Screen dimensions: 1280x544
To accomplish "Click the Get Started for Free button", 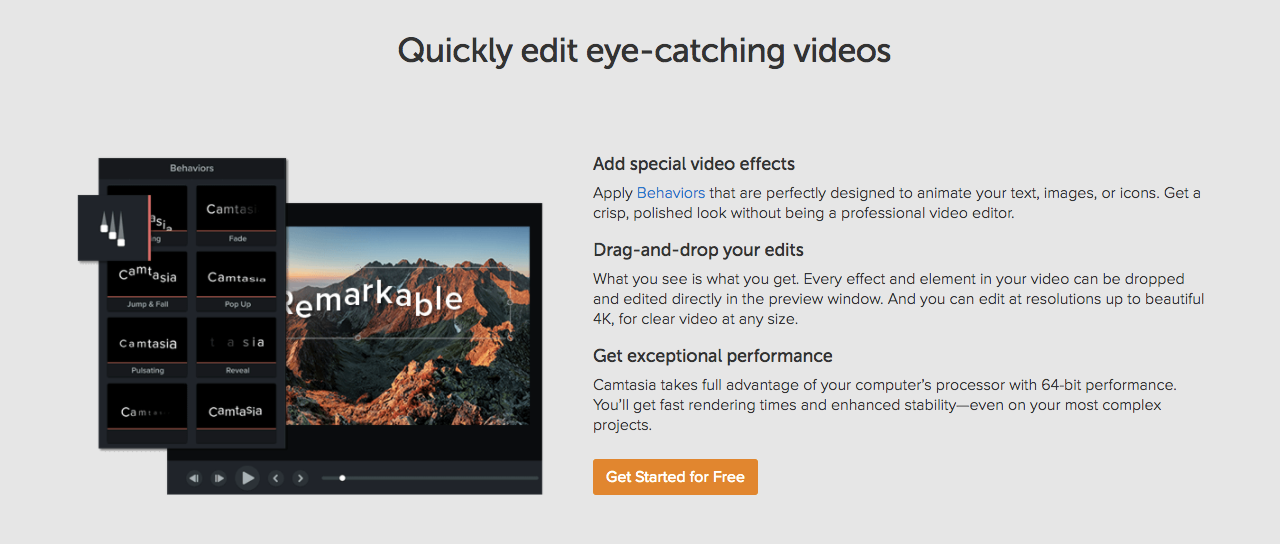I will [675, 477].
